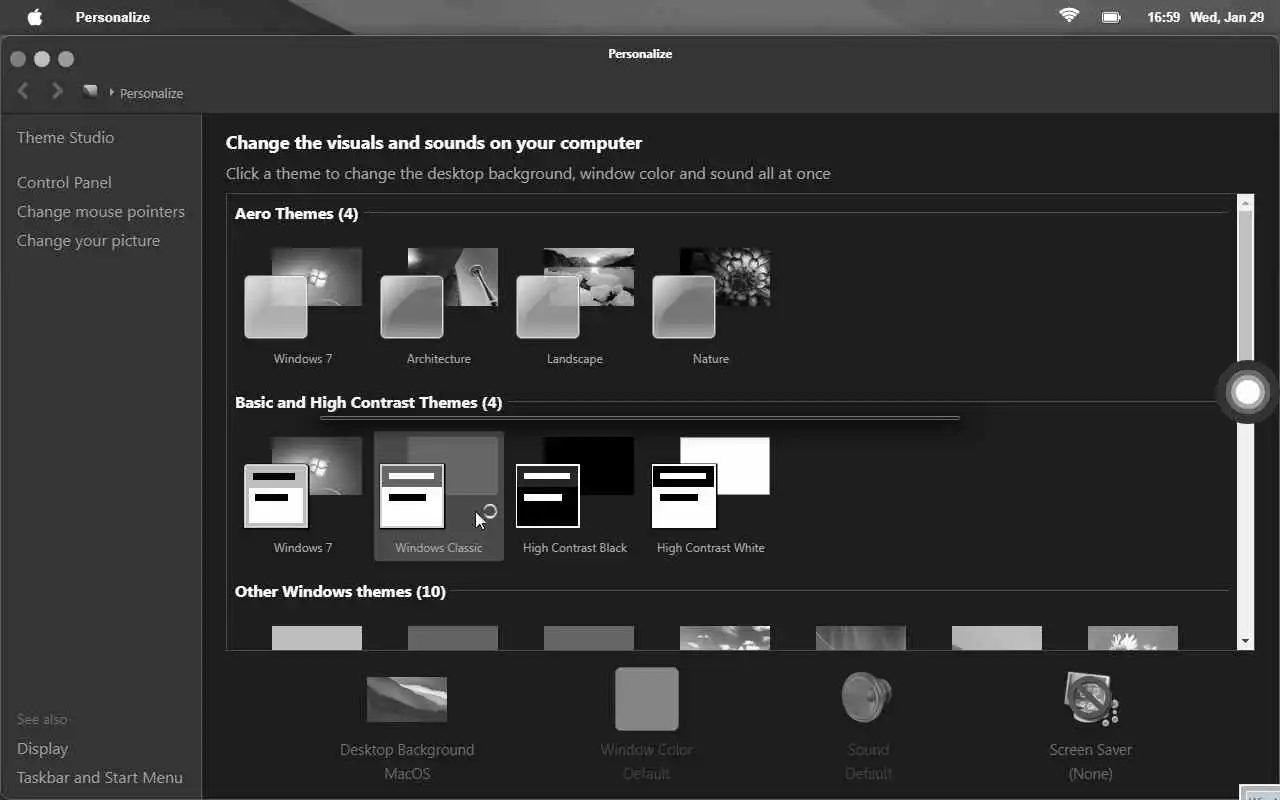The width and height of the screenshot is (1280, 800).
Task: Check the Wi-Fi status icon
Action: (1069, 16)
